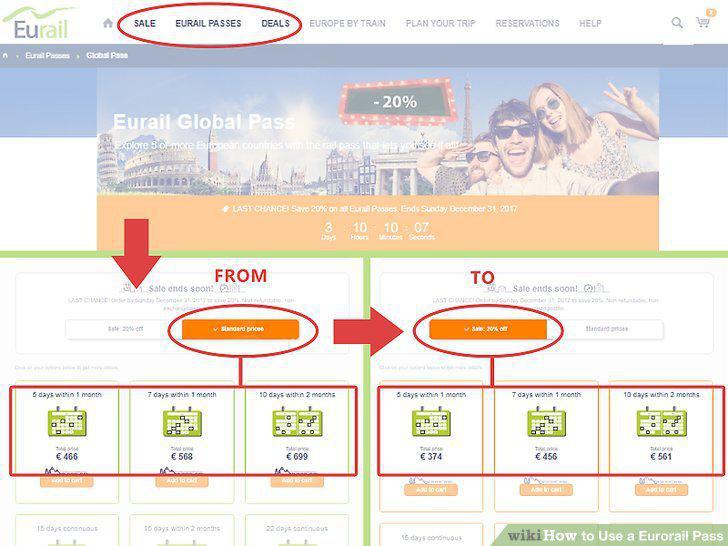
Task: Add the € 699 pass to cart
Action: 297,481
